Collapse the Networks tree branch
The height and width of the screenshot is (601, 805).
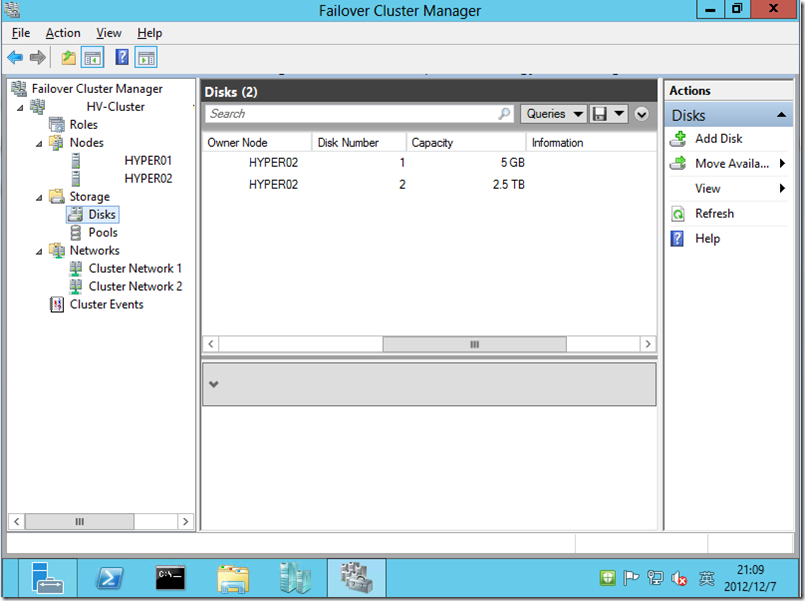tap(39, 251)
